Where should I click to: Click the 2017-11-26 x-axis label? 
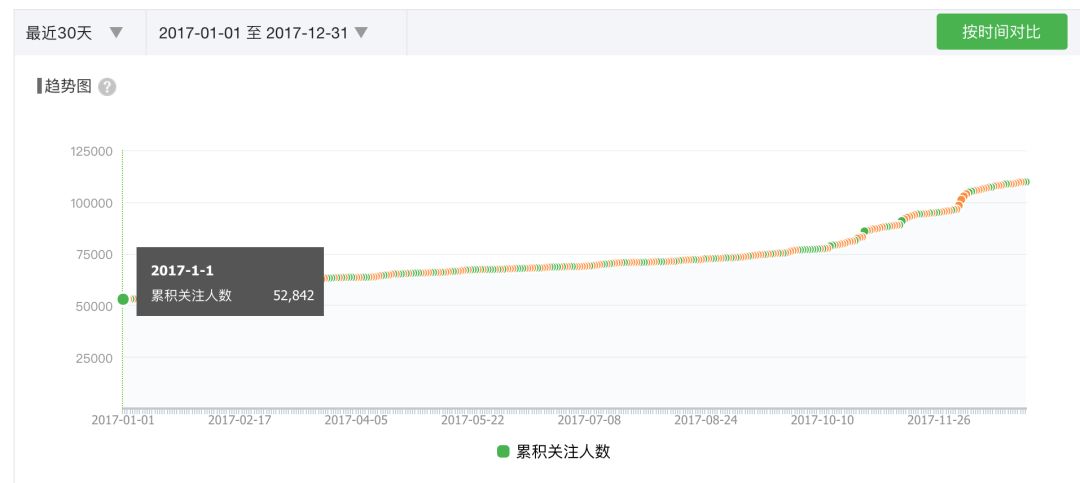point(939,420)
